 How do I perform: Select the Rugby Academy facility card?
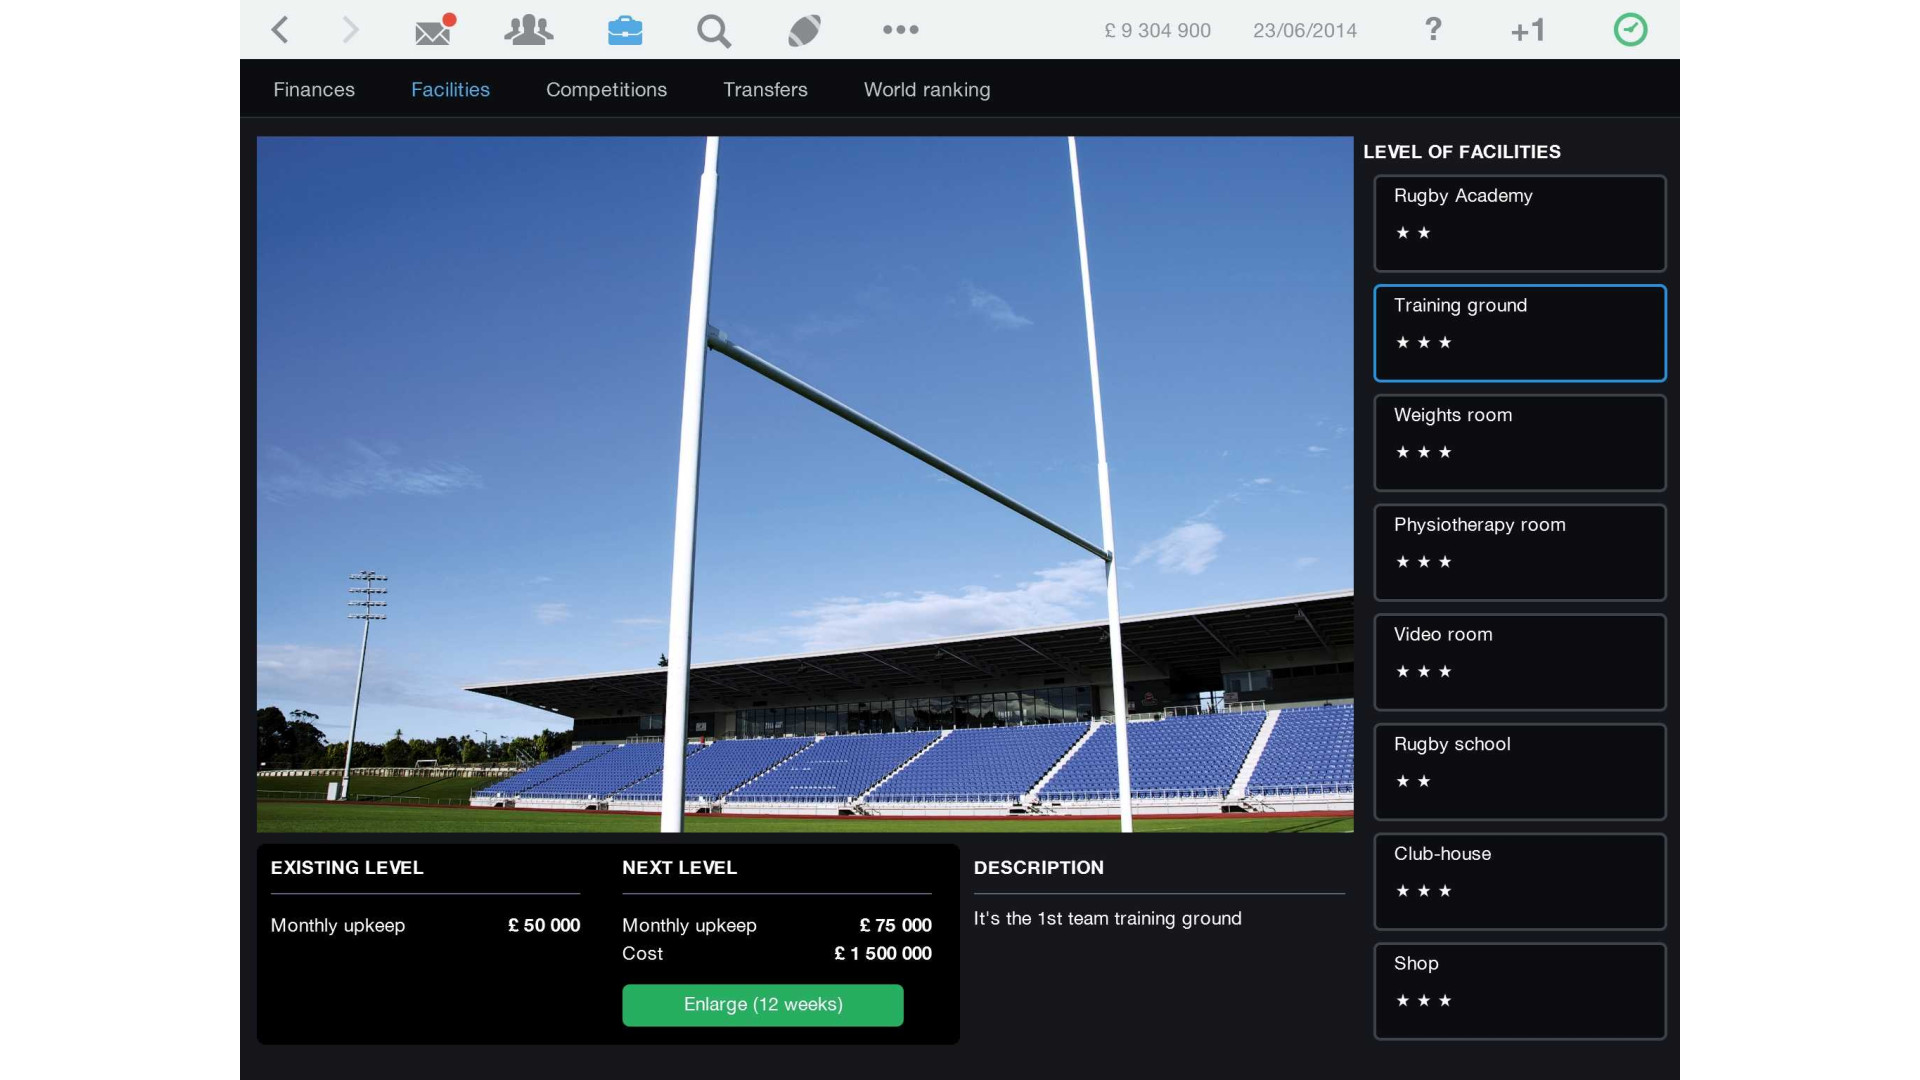(x=1519, y=223)
